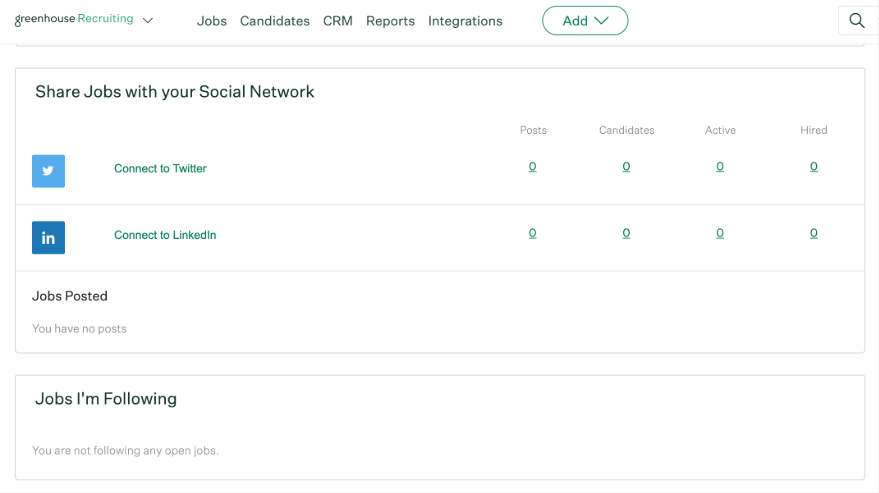Select CRM in the navigation bar
This screenshot has height=493, width=879.
[338, 21]
